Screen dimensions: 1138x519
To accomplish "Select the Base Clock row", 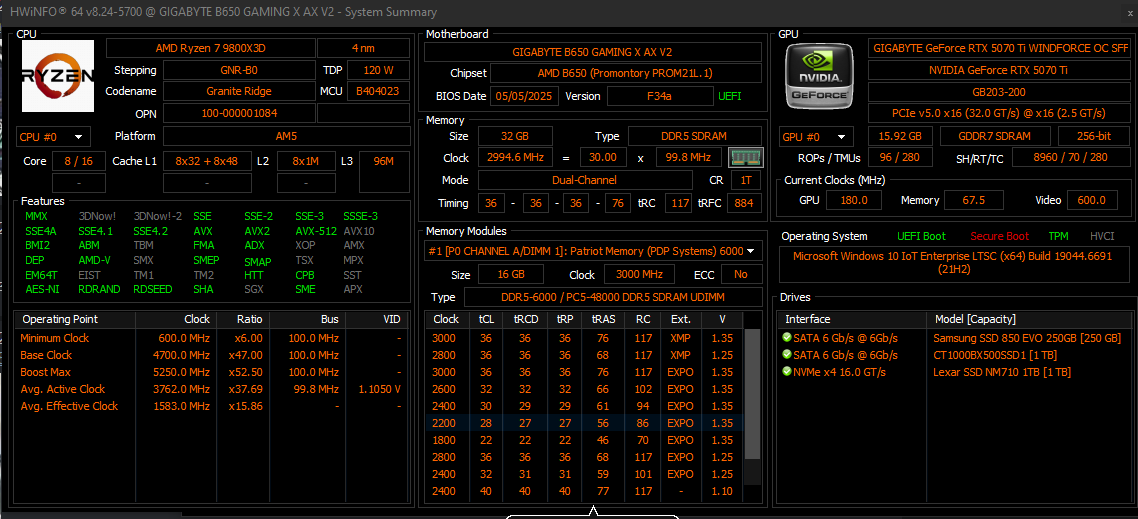I will (x=210, y=356).
